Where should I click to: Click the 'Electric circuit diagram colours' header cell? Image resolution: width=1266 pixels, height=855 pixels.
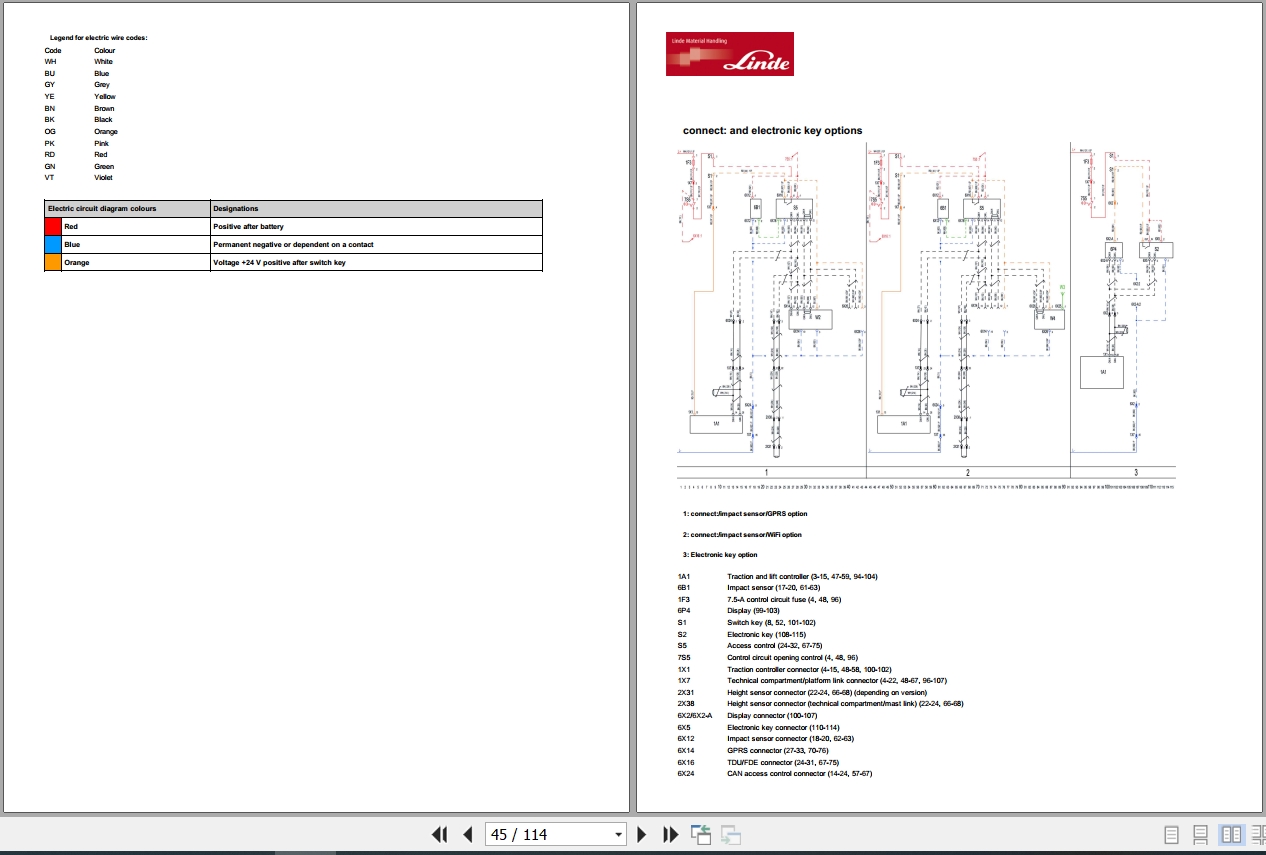click(x=128, y=209)
